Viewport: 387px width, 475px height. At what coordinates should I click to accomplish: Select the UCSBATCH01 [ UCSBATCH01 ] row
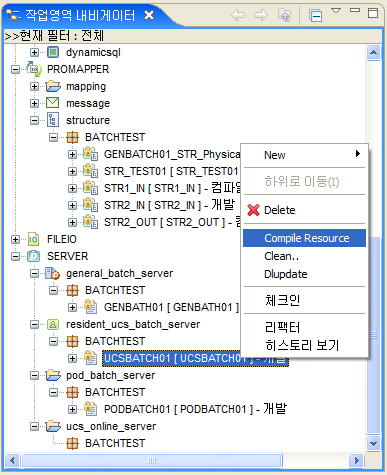tap(195, 359)
